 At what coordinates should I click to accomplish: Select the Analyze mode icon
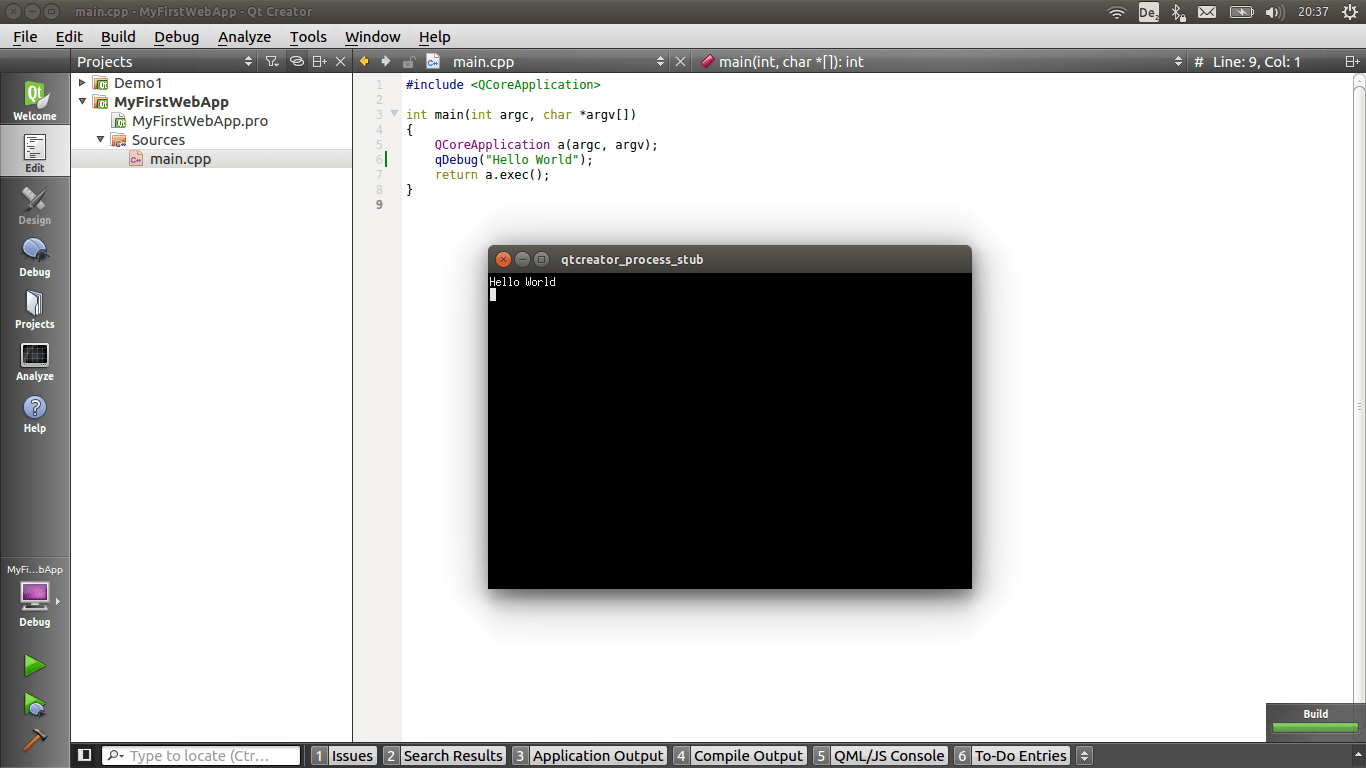click(34, 362)
